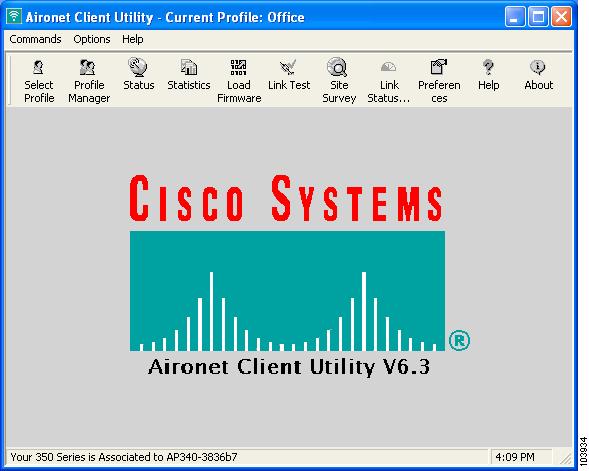Start the Site Survey tool
Image resolution: width=589 pixels, height=471 pixels.
(339, 81)
